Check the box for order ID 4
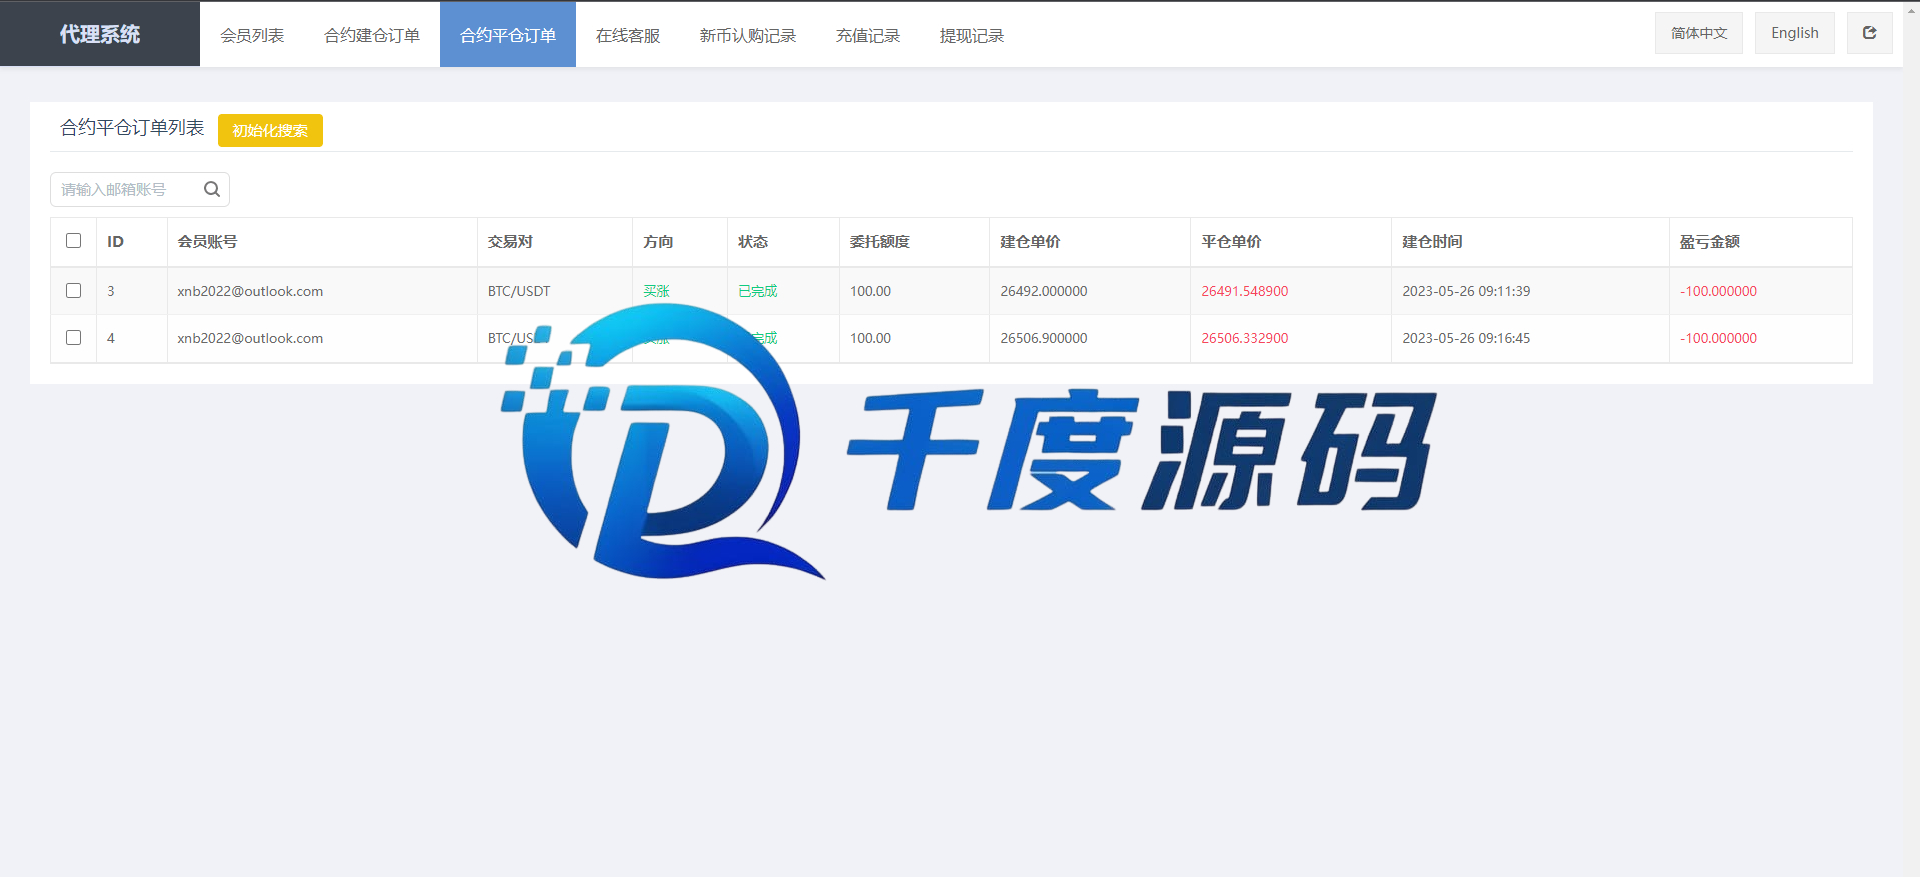 (x=73, y=338)
